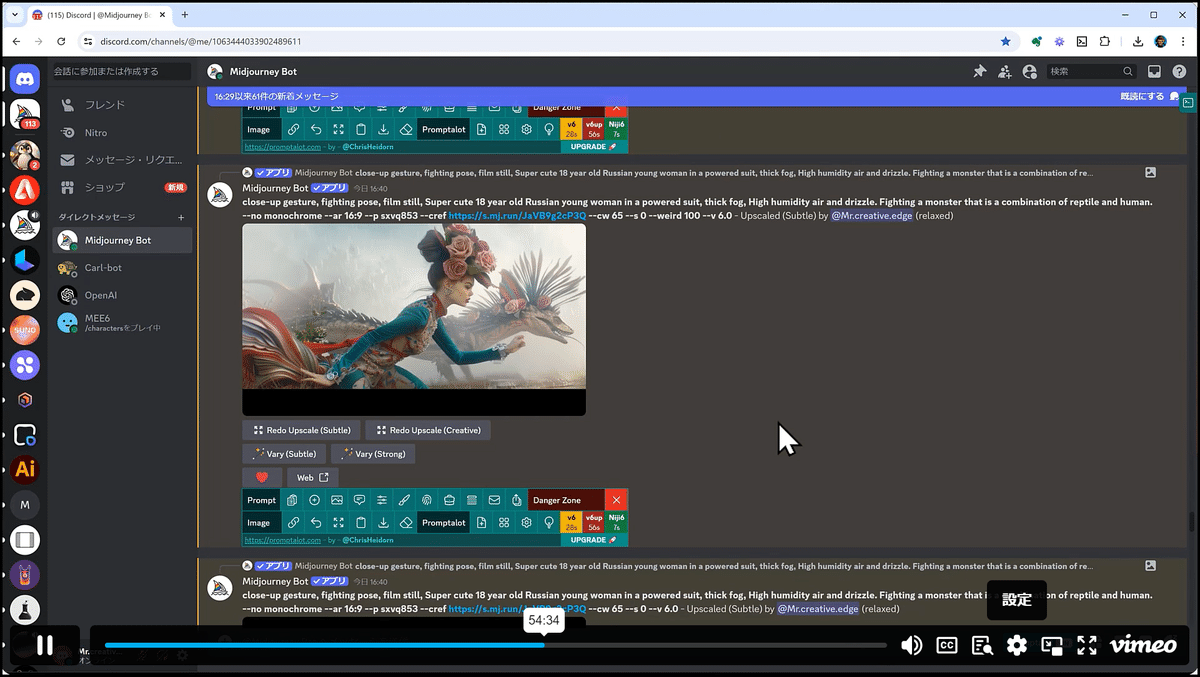This screenshot has height=677, width=1200.
Task: Open the SUNO server icon
Action: 25,329
